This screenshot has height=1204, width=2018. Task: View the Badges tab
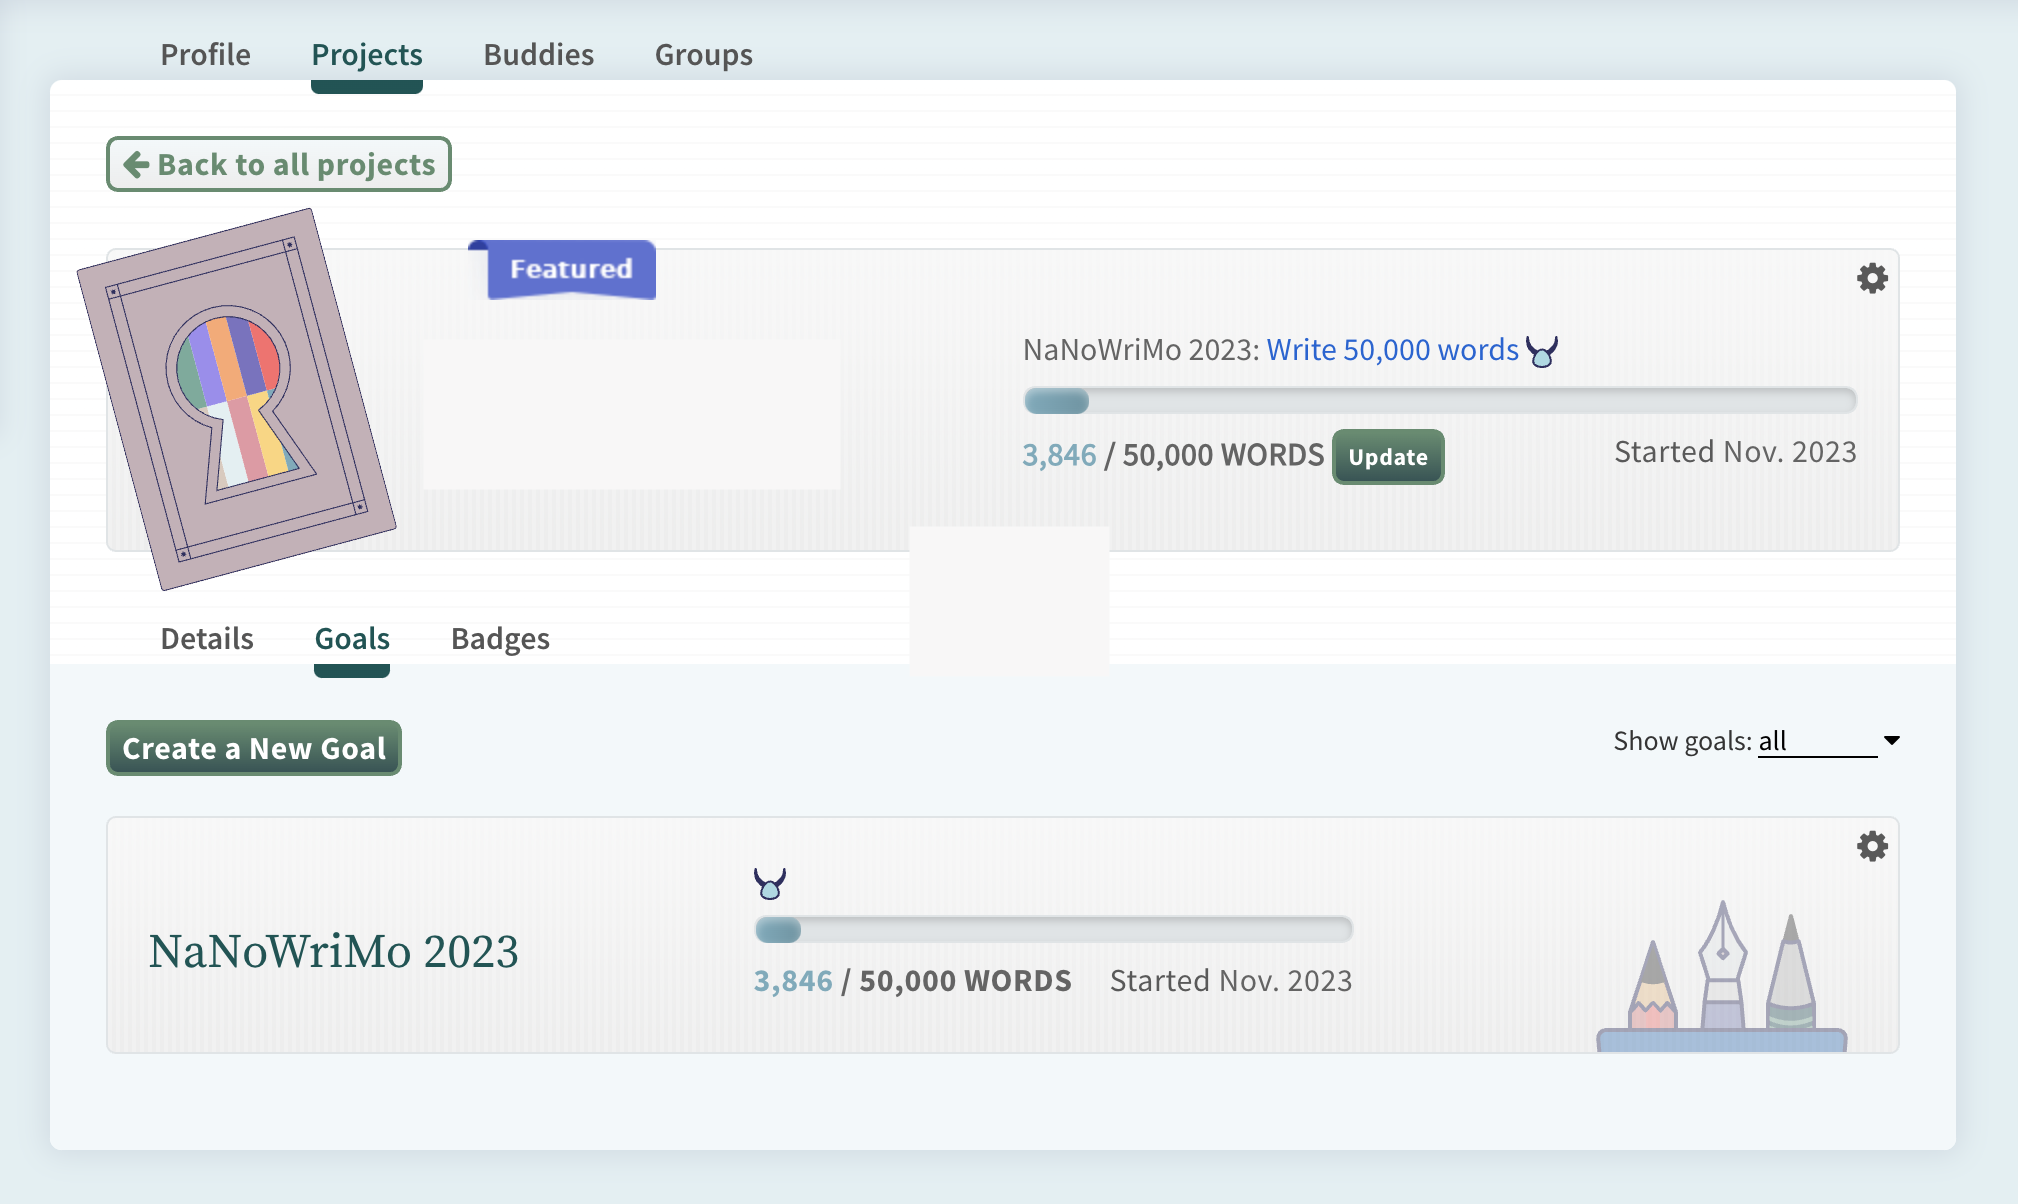pos(500,639)
